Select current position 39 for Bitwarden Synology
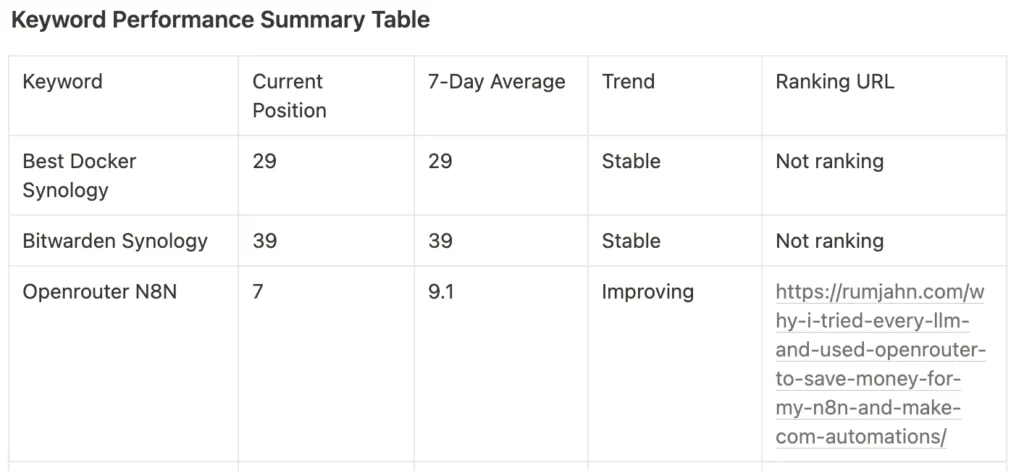1024x471 pixels. tap(265, 241)
